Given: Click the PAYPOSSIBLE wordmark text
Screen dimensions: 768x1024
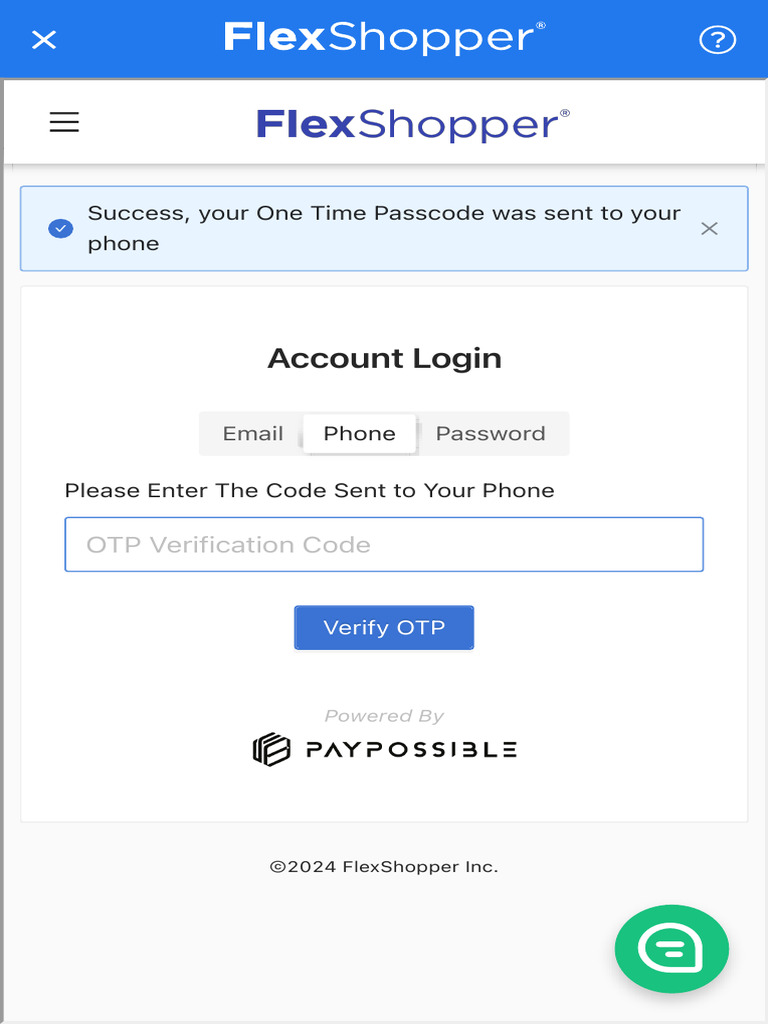Looking at the screenshot, I should (411, 750).
